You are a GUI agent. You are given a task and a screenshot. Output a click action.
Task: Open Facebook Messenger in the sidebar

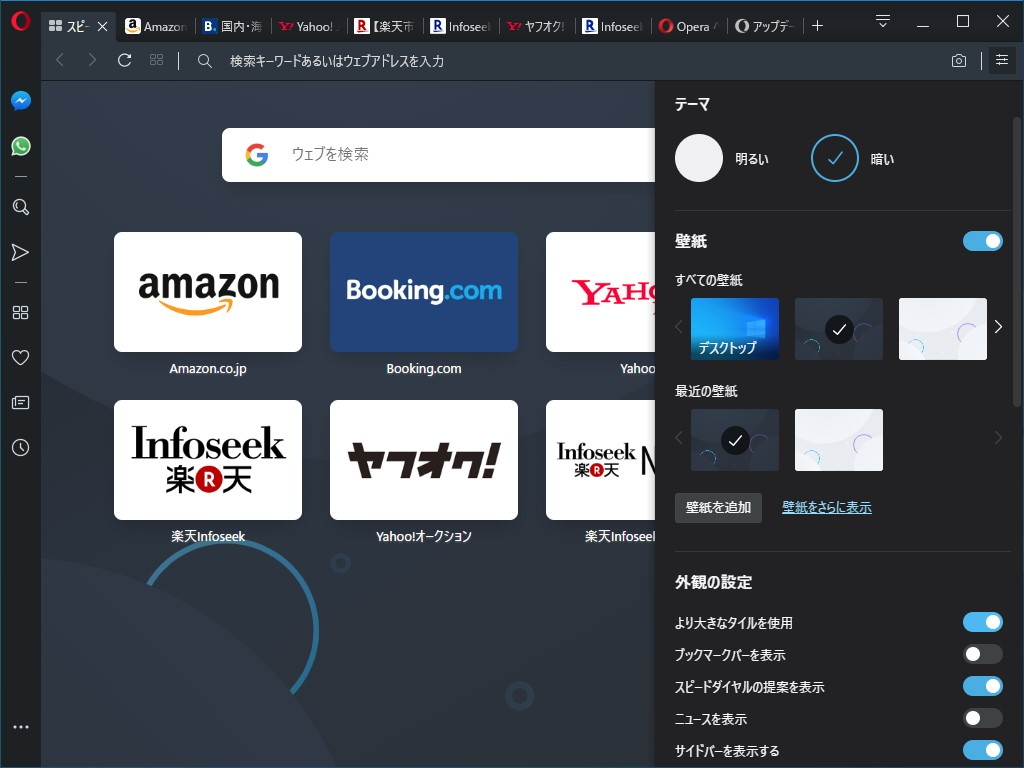coord(20,99)
